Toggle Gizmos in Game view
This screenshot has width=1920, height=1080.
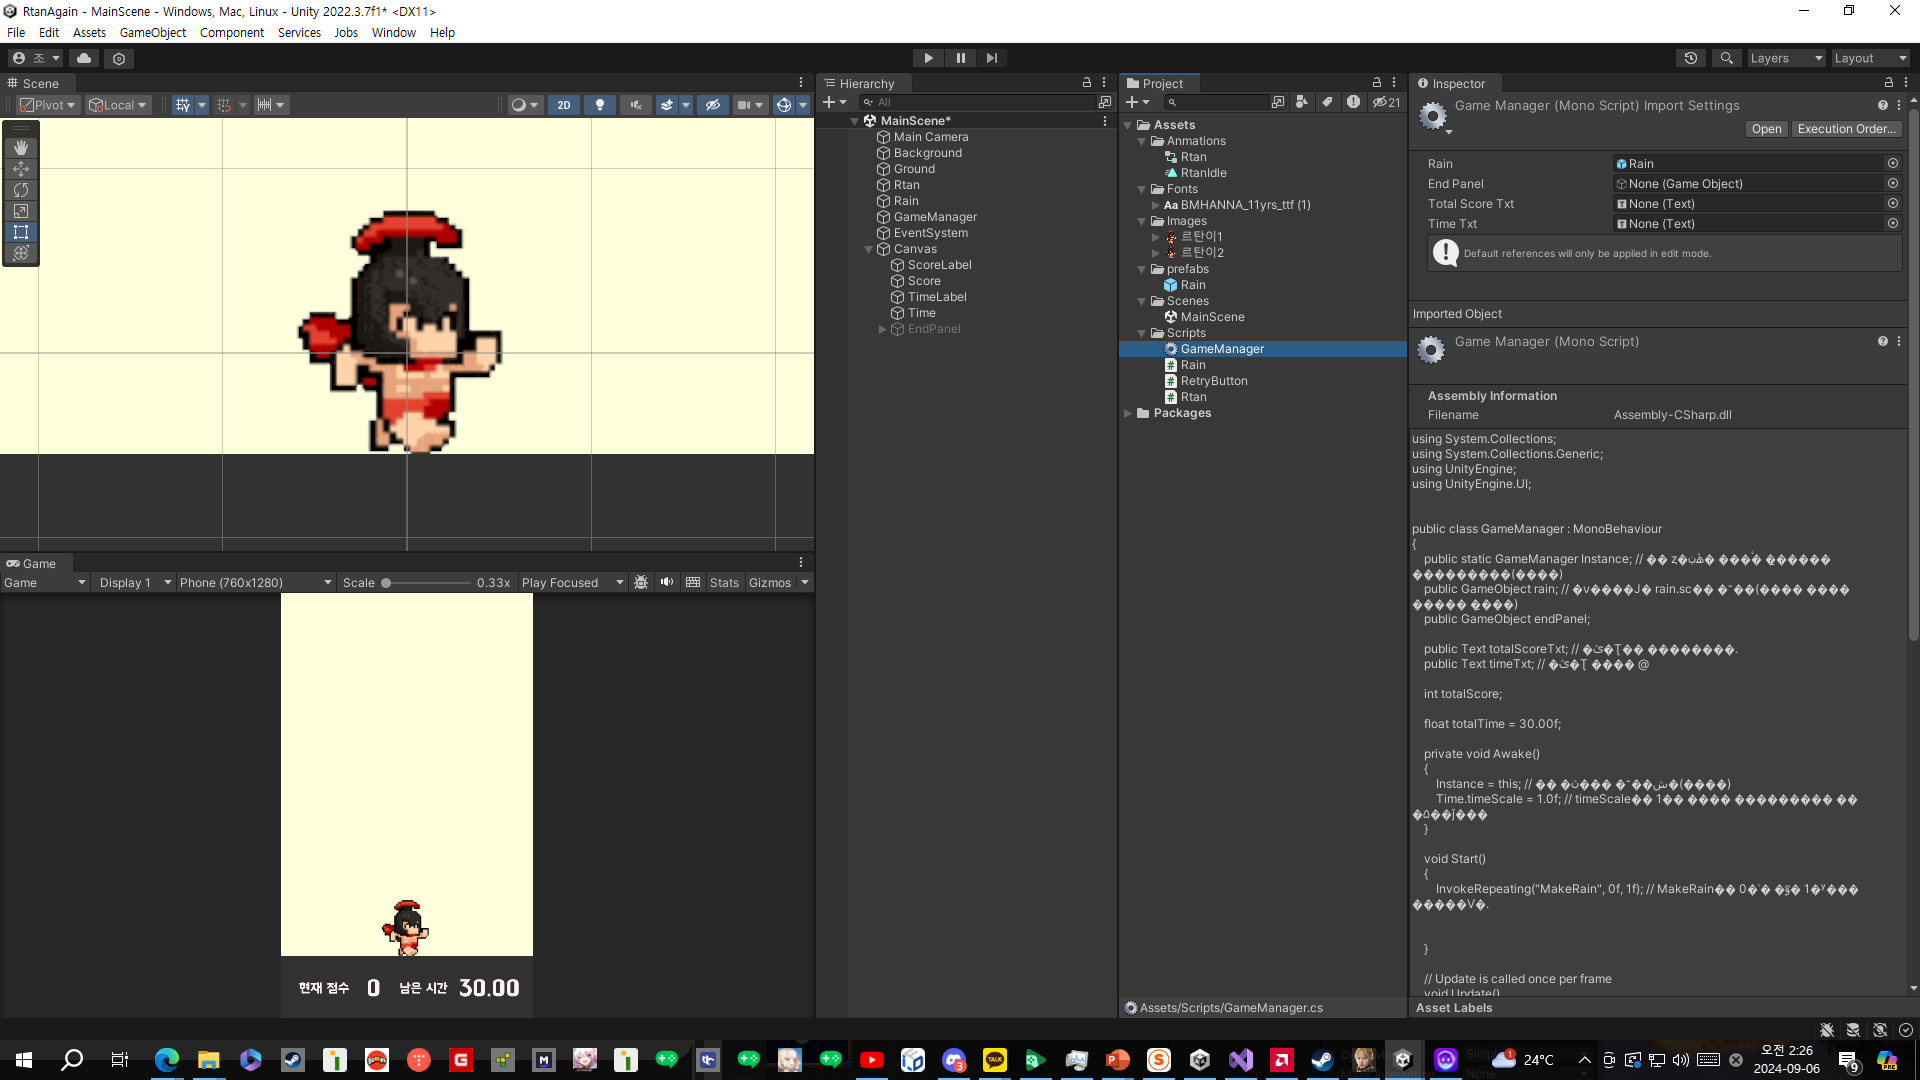coord(770,583)
